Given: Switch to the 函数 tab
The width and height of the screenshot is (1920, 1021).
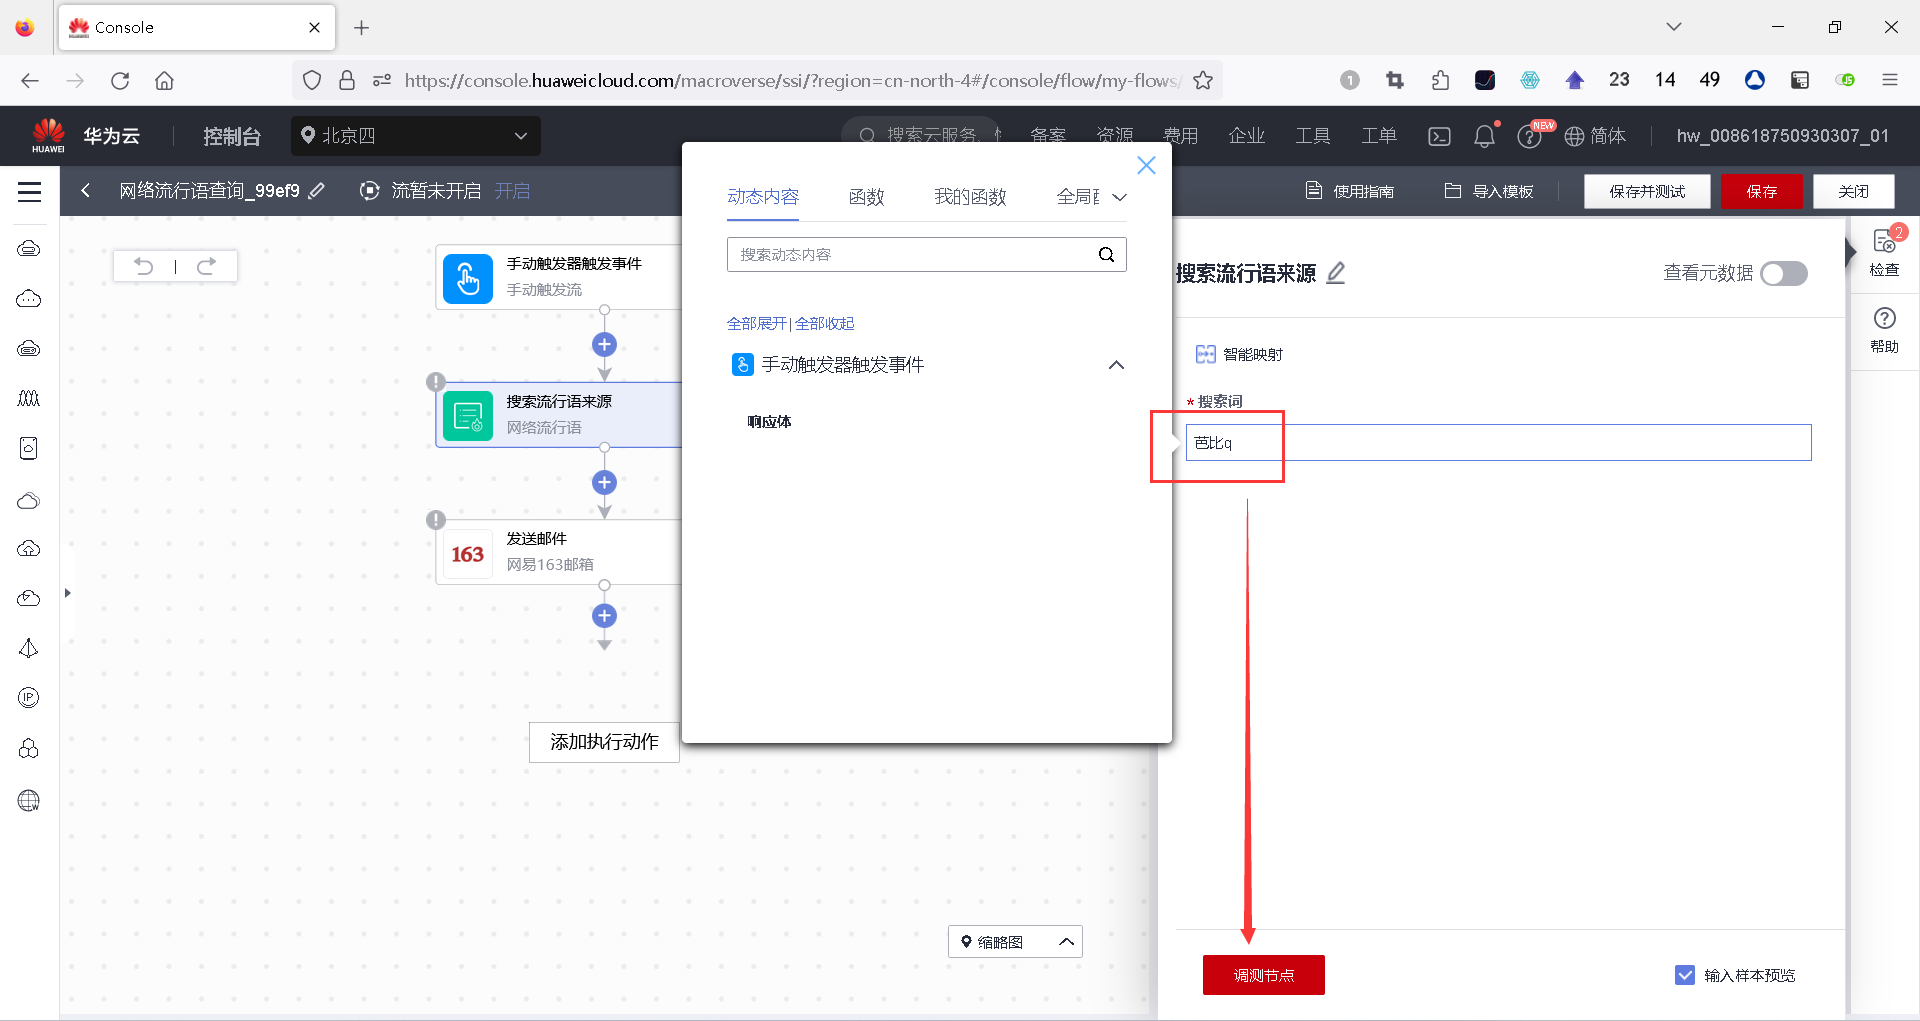Looking at the screenshot, I should (866, 196).
